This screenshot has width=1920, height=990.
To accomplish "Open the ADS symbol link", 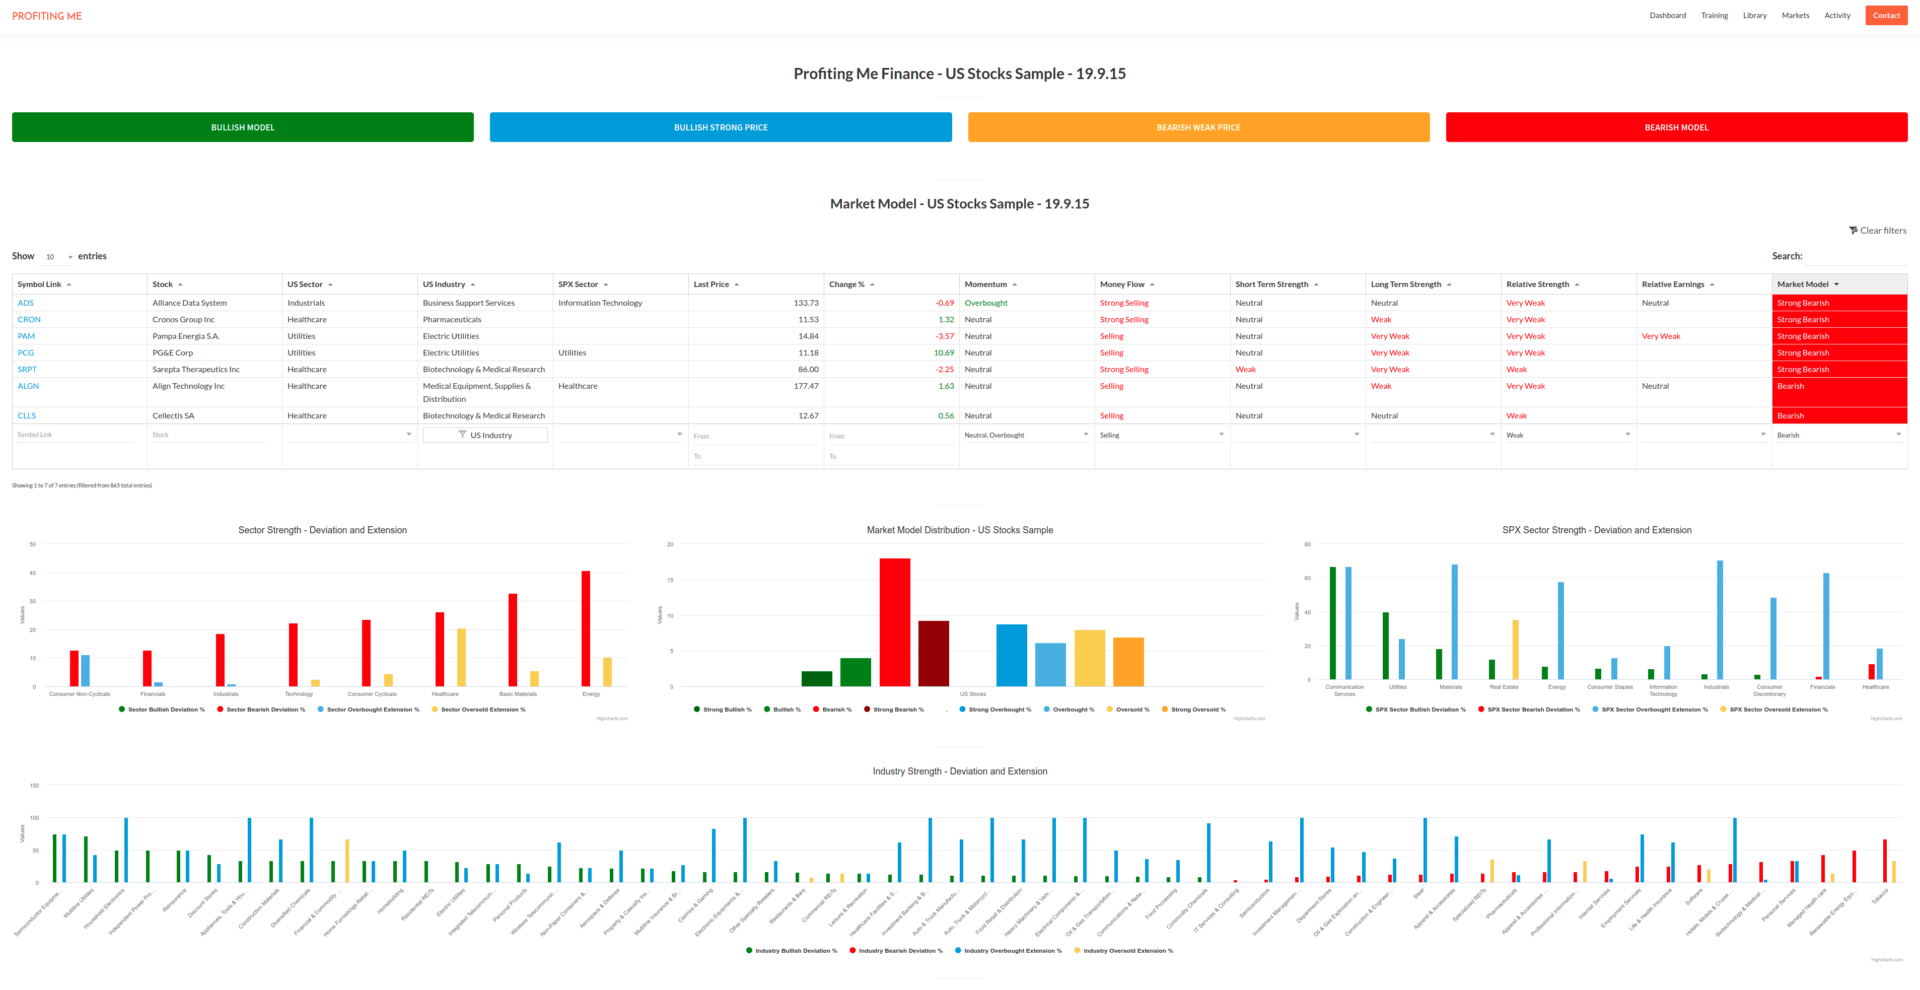I will point(26,303).
